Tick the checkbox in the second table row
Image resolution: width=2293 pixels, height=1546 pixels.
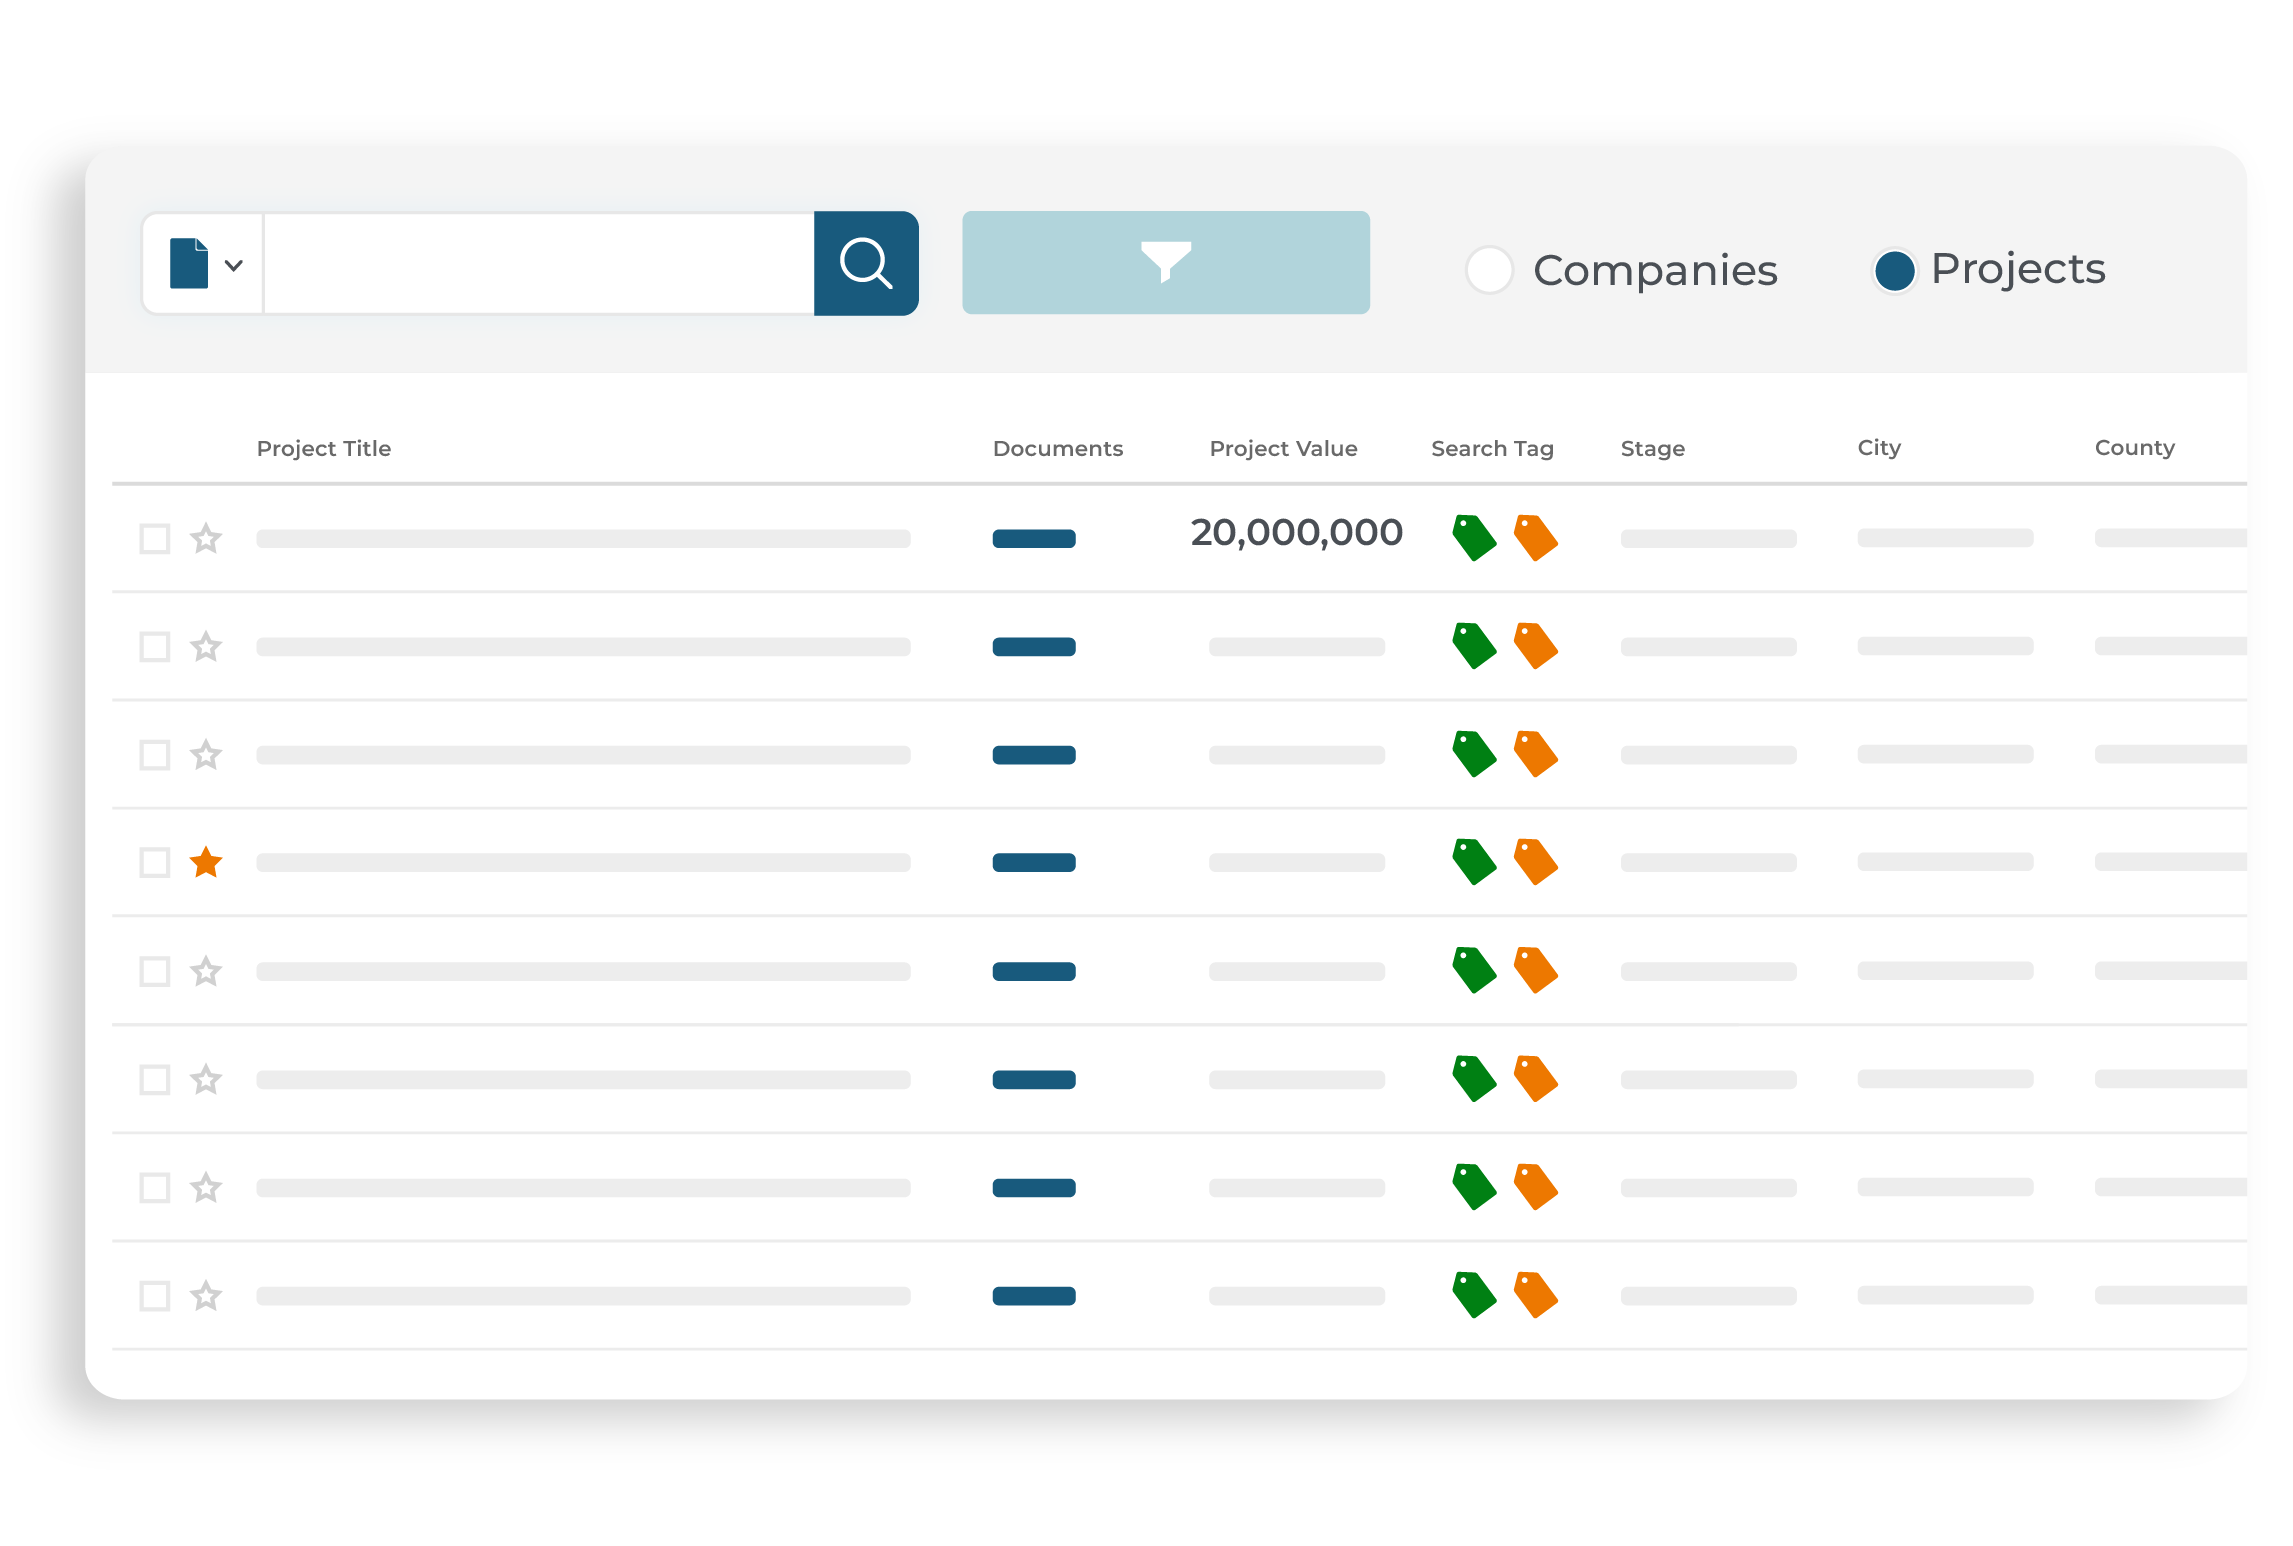(155, 647)
